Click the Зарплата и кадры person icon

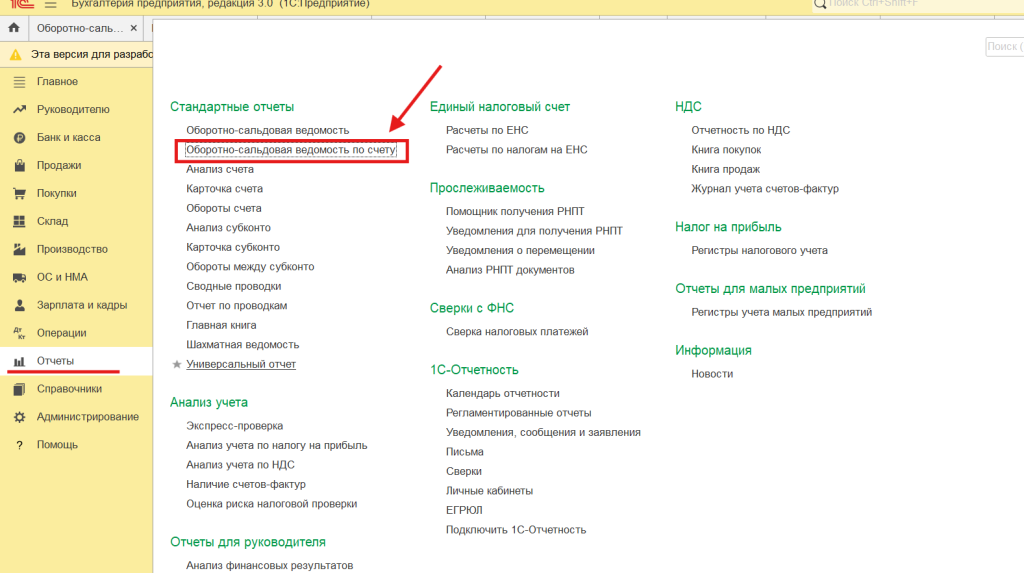tap(20, 305)
